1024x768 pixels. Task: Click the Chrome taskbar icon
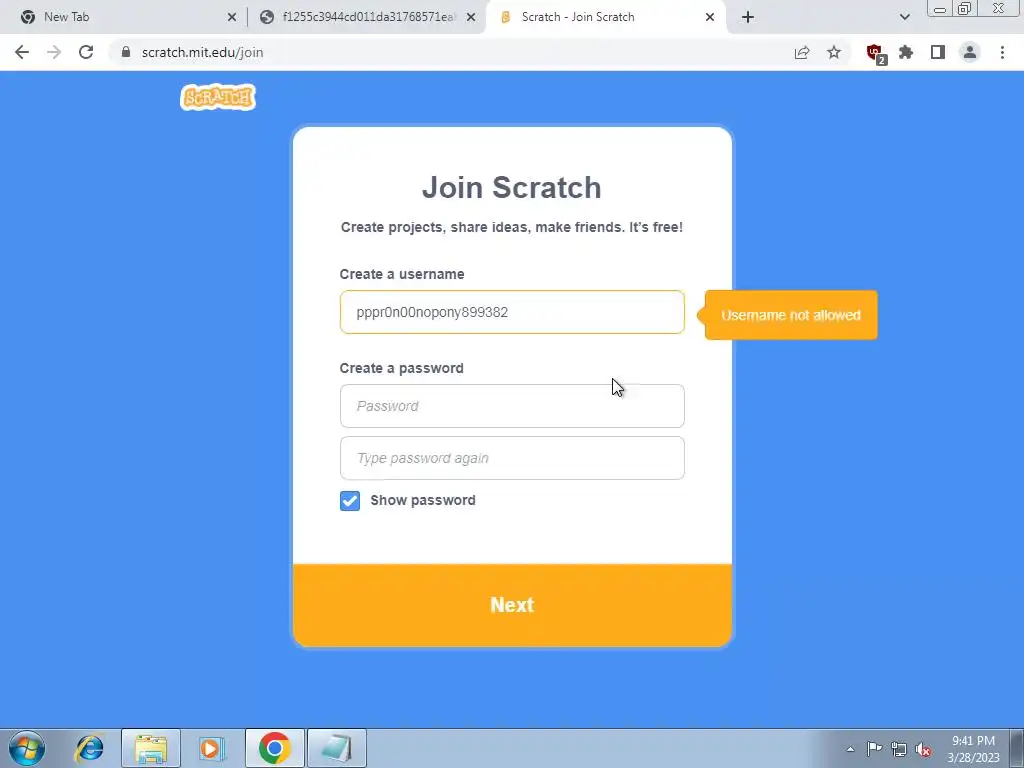pos(275,748)
